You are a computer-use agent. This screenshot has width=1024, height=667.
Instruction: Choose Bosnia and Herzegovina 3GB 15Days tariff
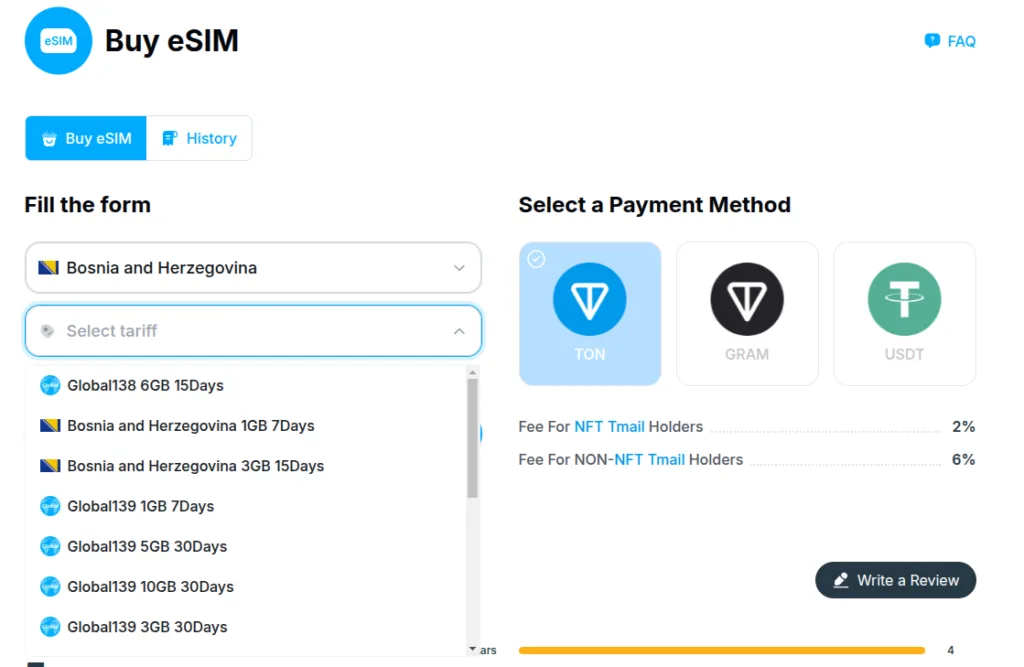(x=195, y=466)
